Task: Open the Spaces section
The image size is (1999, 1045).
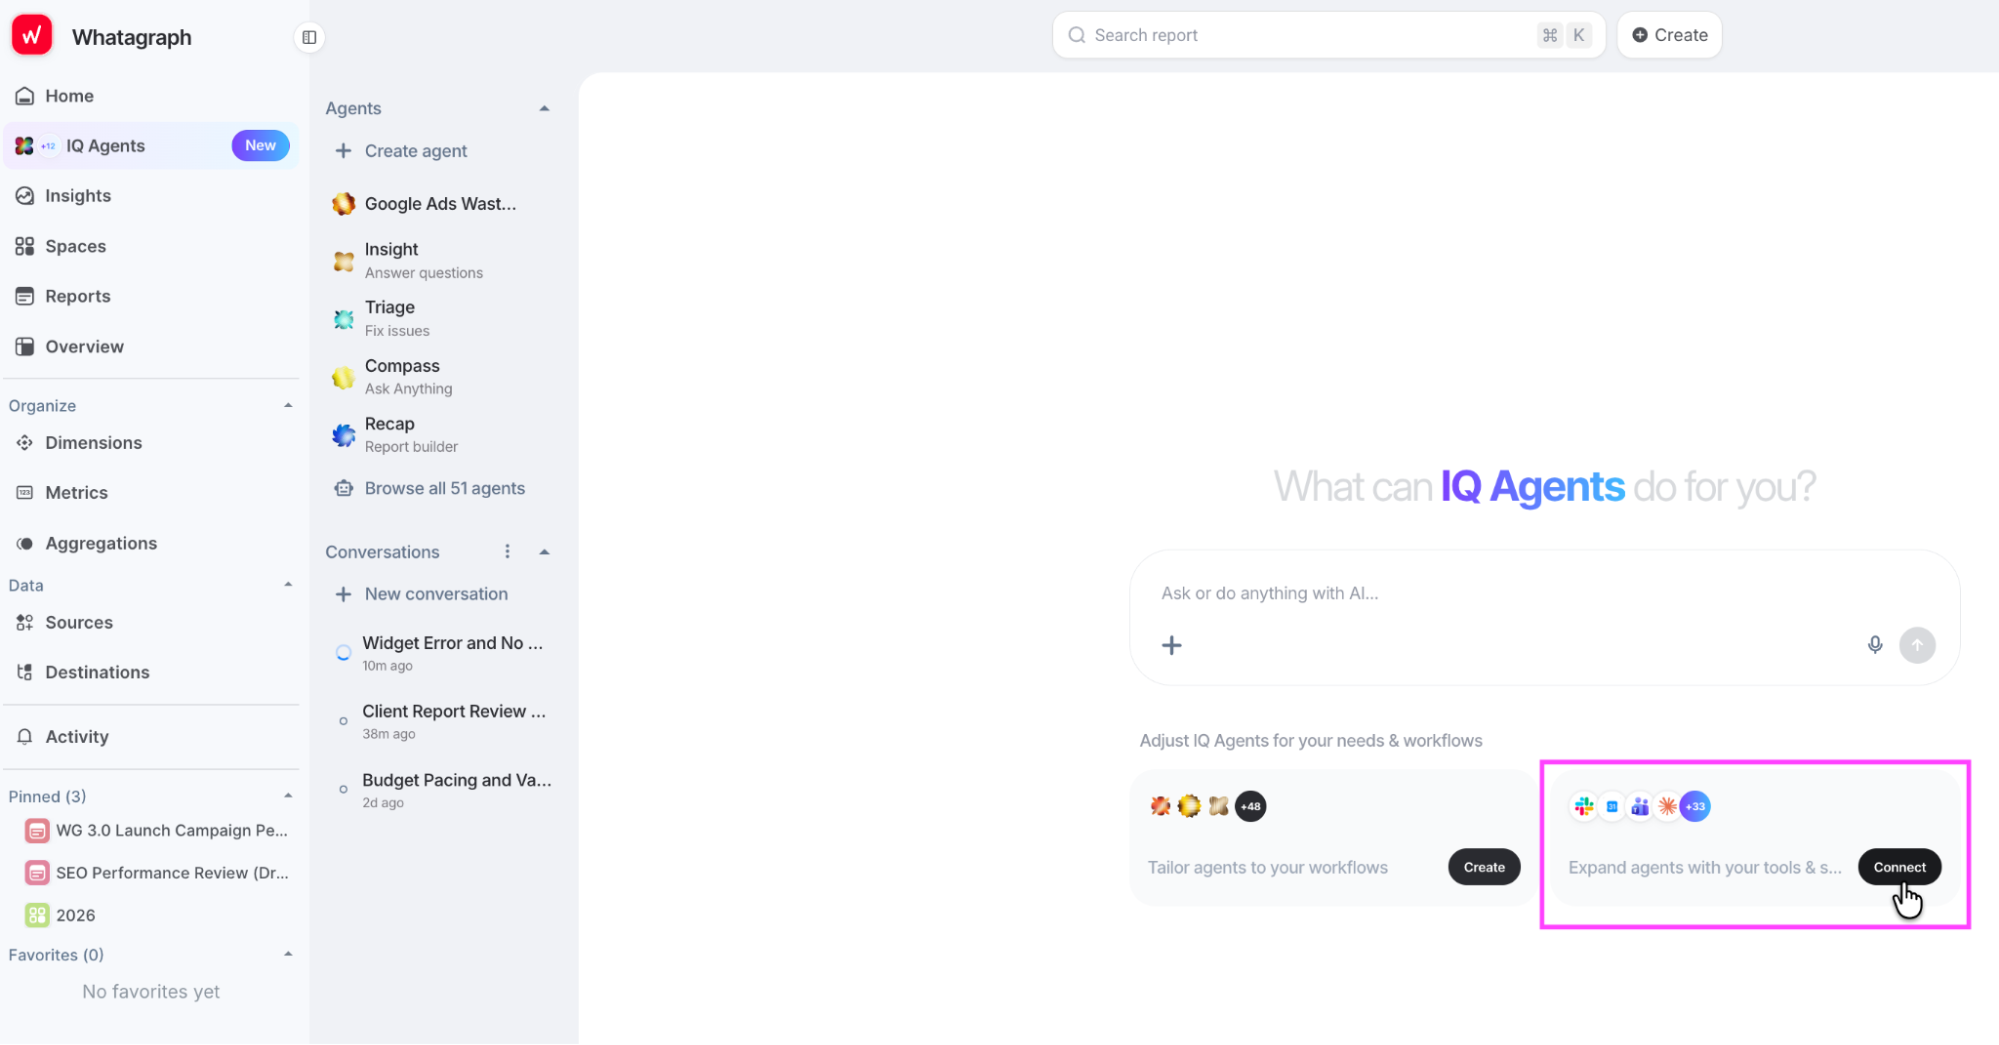Action: 152,246
